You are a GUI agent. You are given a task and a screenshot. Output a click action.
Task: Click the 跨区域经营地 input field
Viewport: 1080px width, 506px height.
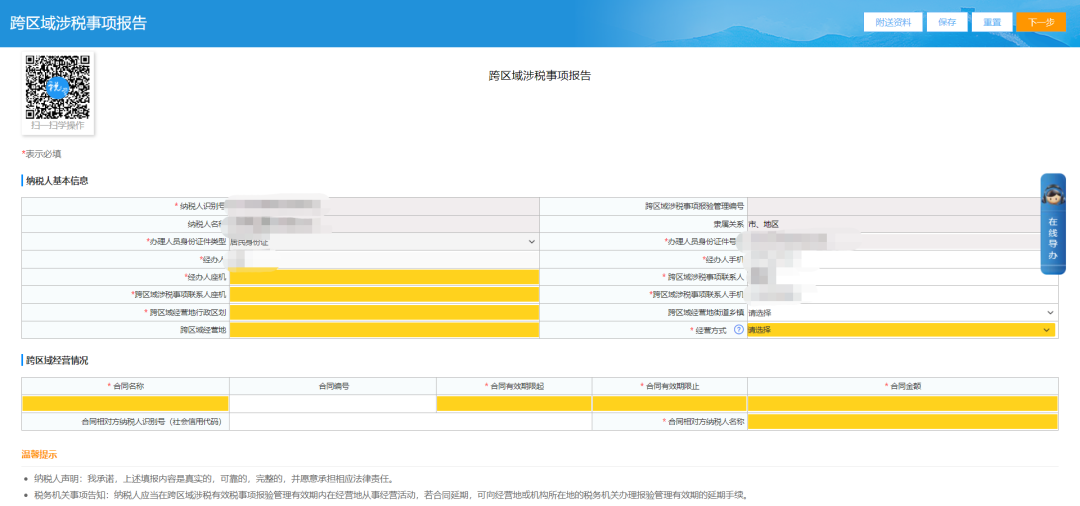tap(384, 330)
